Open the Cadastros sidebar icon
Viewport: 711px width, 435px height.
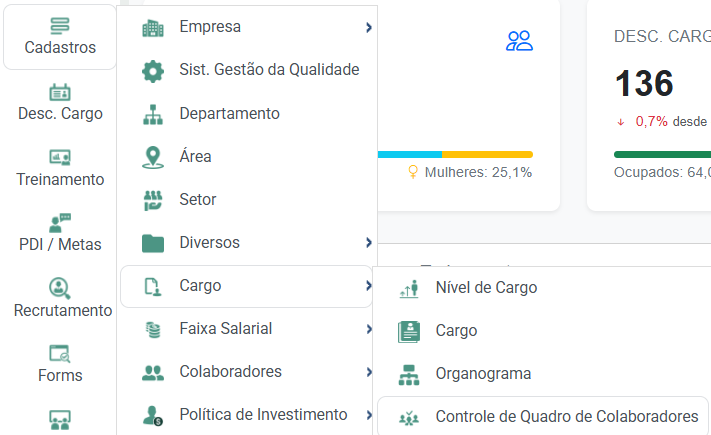click(60, 26)
